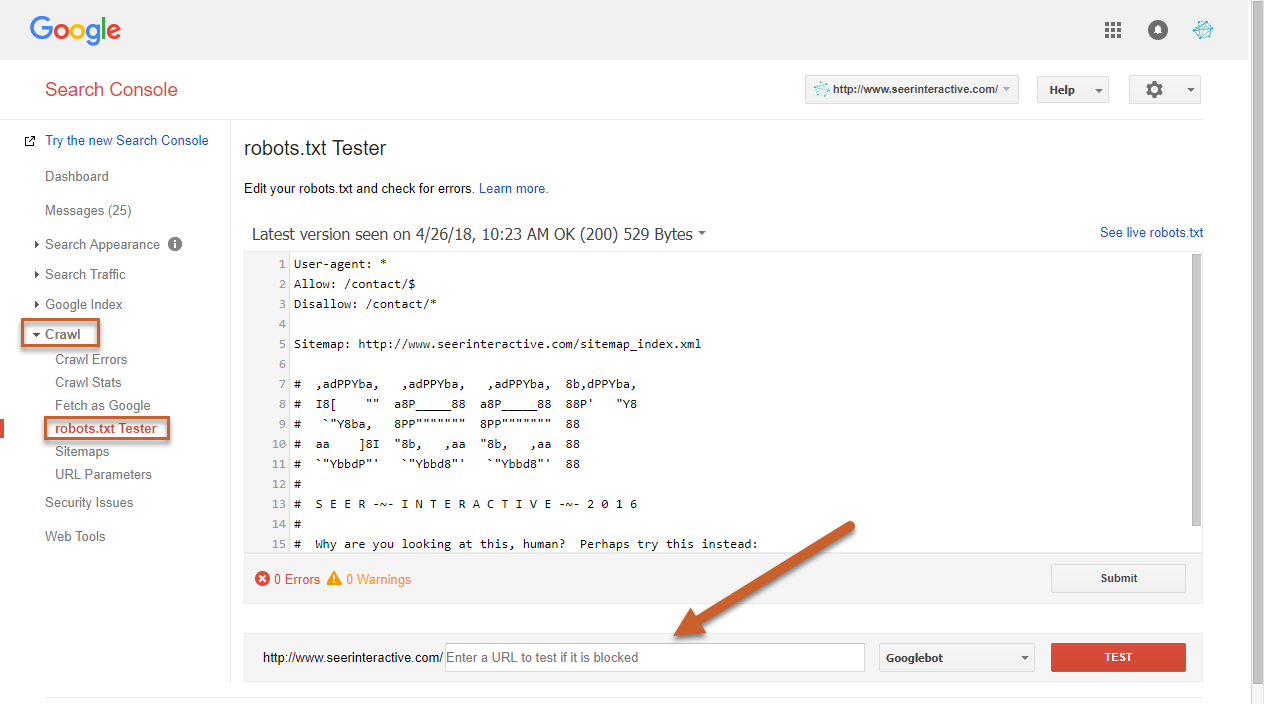Image resolution: width=1264 pixels, height=704 pixels.
Task: Expand the Search Traffic section
Action: [x=85, y=274]
